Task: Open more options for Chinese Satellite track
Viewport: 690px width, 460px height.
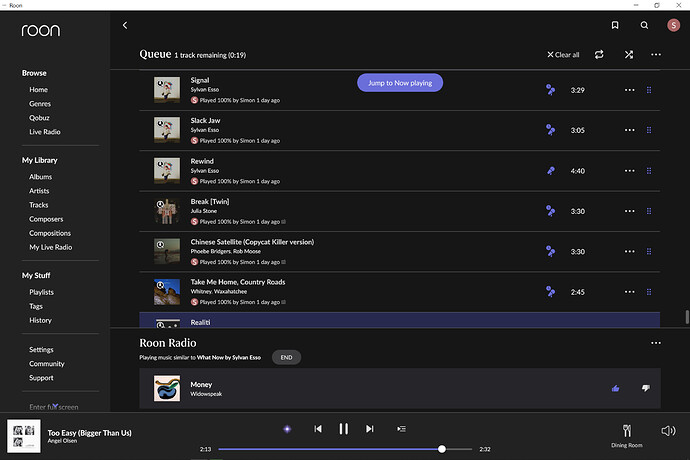Action: 630,251
